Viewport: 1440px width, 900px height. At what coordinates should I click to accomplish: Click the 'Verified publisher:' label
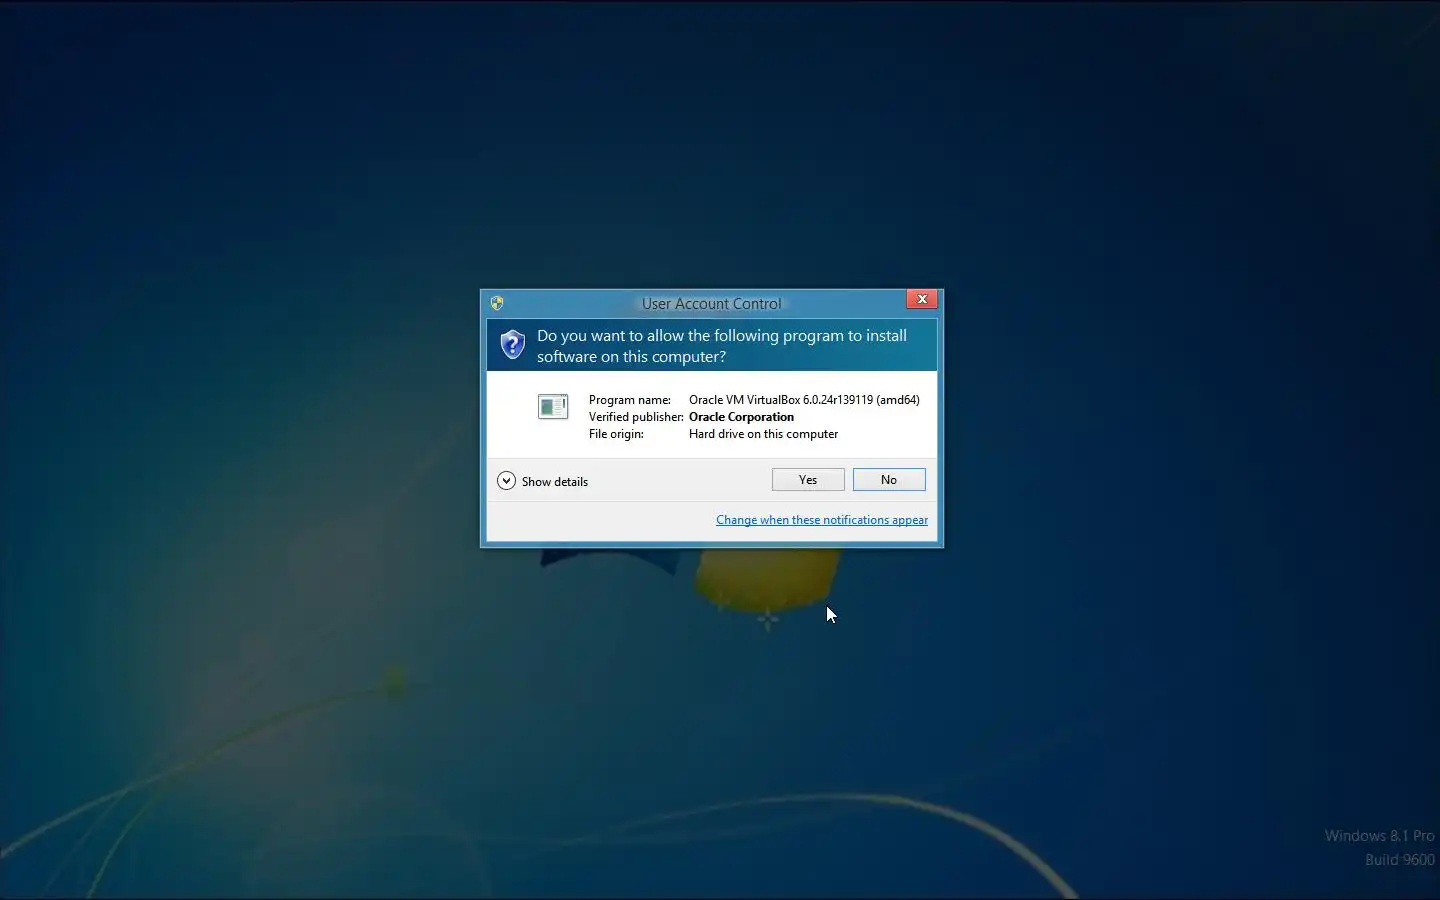[x=636, y=417]
